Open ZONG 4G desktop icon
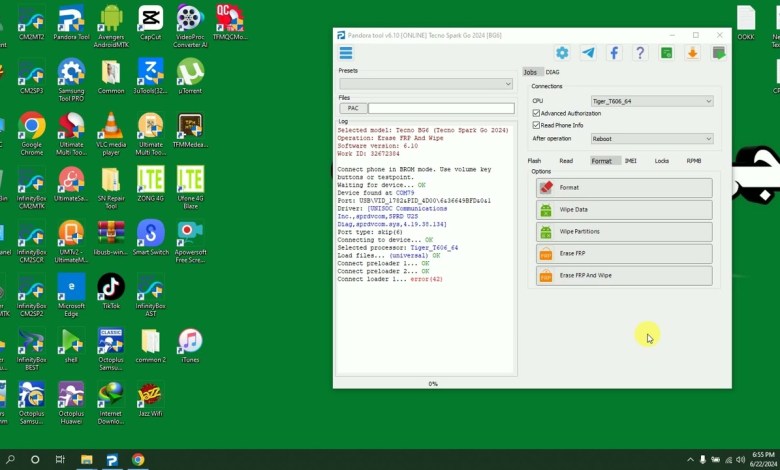 tap(150, 184)
